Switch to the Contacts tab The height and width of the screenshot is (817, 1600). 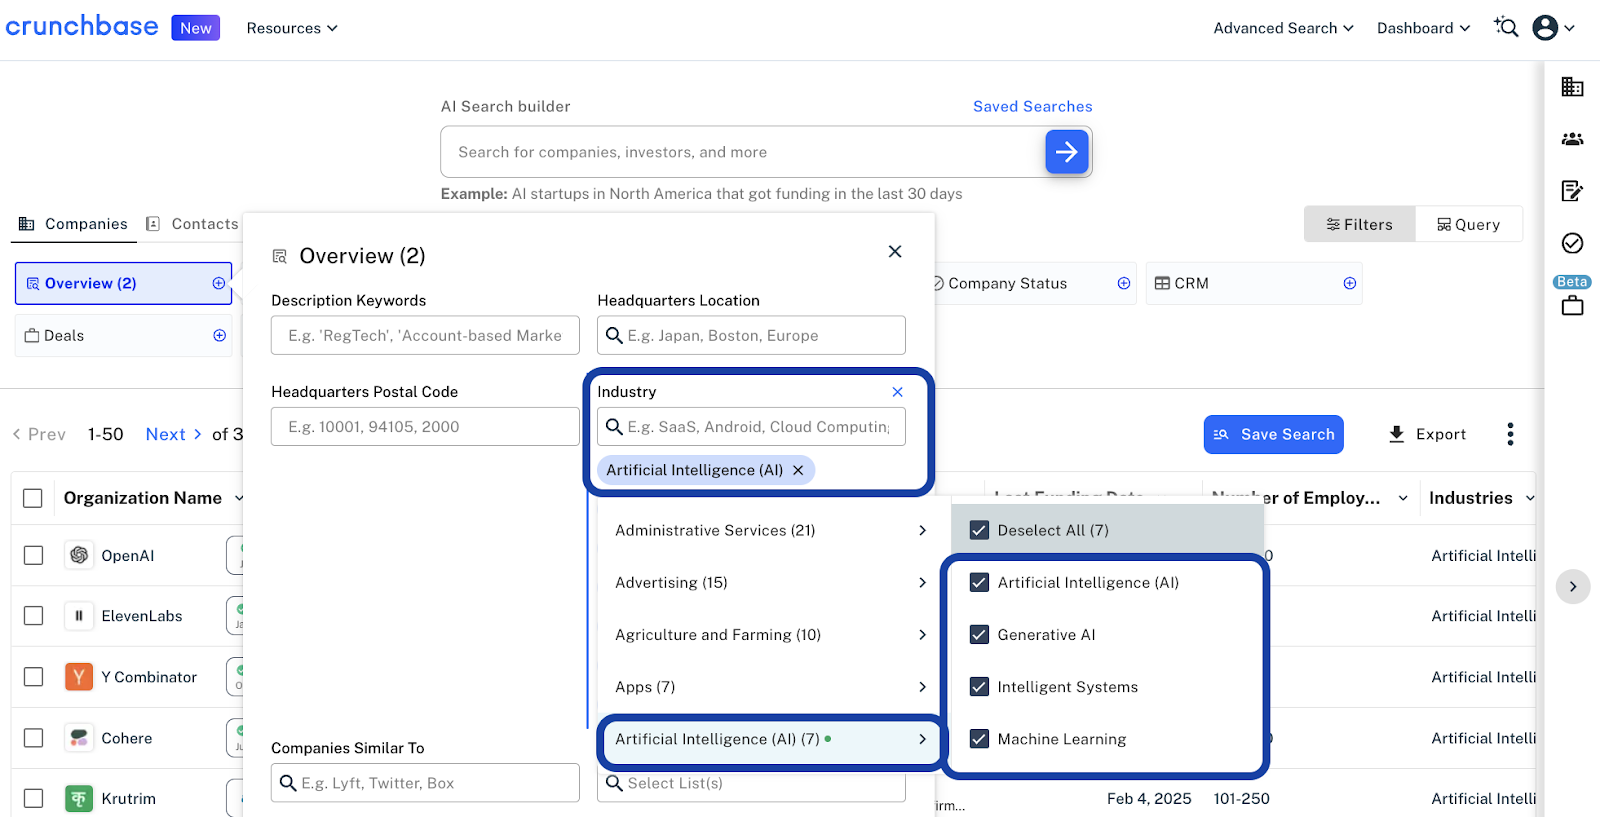point(193,224)
